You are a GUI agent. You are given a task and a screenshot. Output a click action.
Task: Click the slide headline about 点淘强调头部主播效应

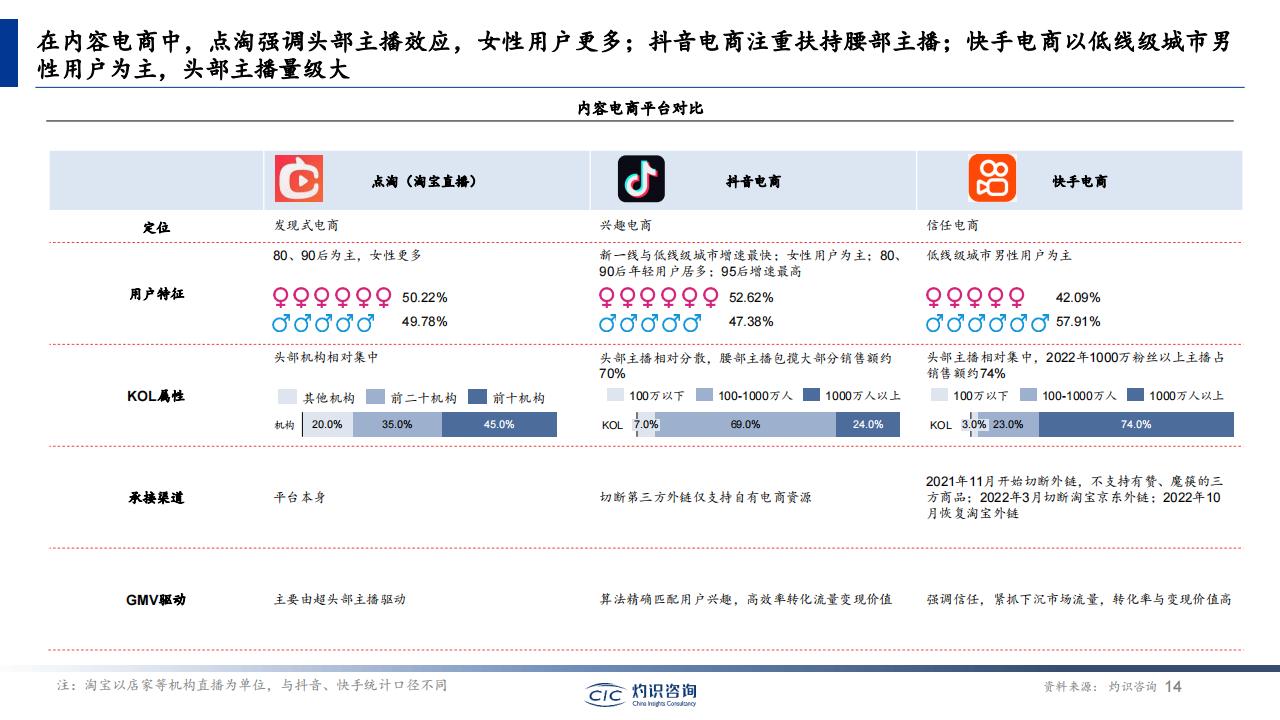pos(634,56)
